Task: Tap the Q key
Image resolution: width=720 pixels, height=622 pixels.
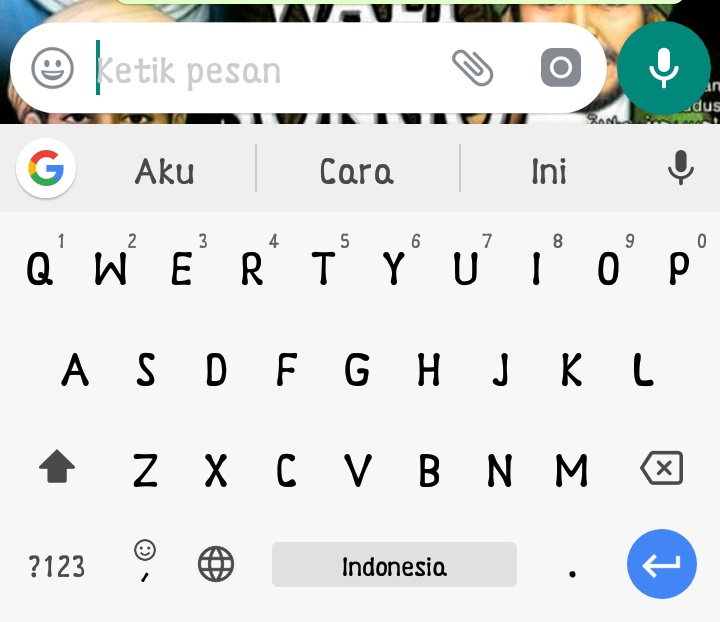Action: (x=39, y=269)
